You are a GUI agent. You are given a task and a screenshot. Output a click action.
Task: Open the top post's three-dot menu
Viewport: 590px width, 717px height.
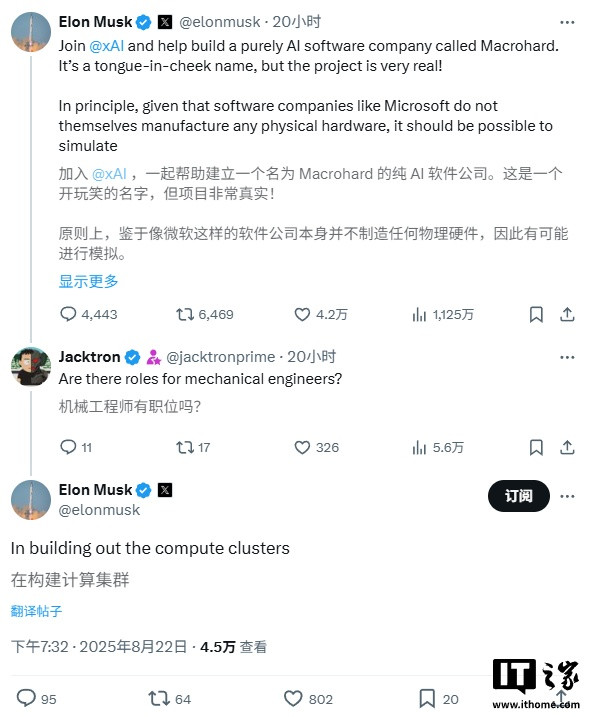[x=567, y=22]
